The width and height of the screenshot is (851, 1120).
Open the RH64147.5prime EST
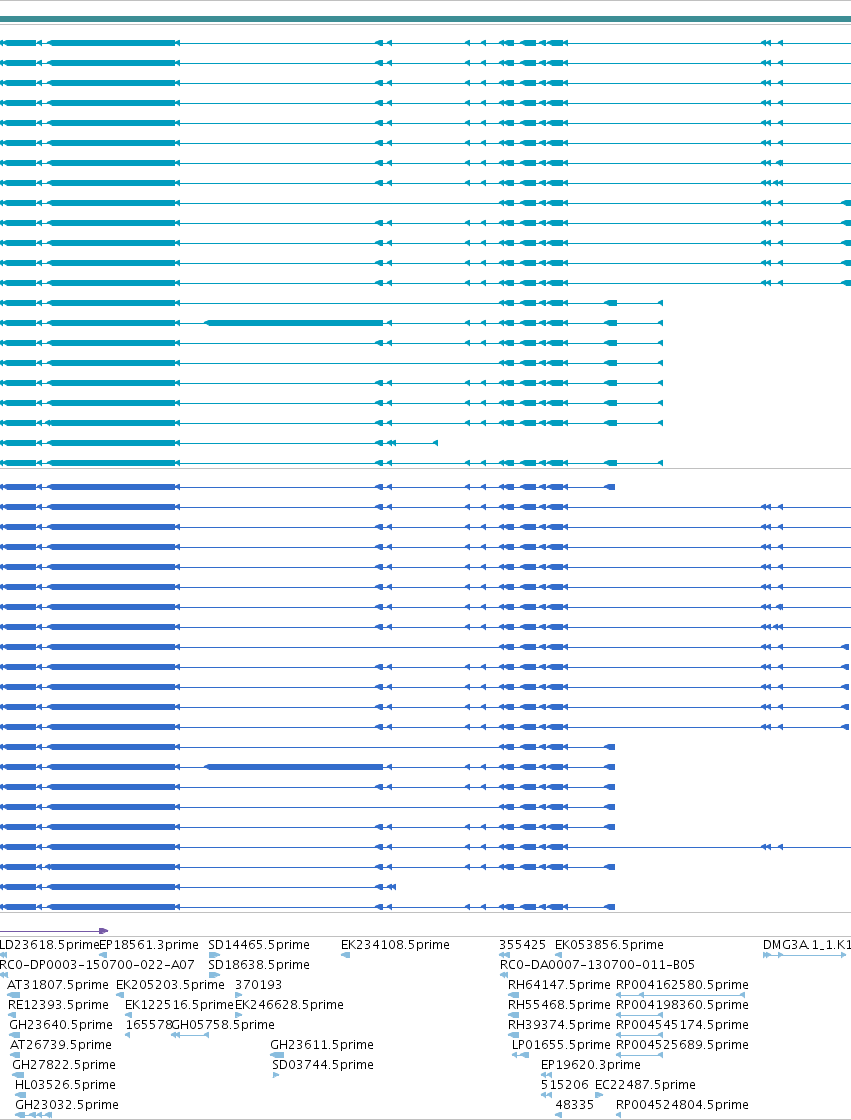click(559, 984)
